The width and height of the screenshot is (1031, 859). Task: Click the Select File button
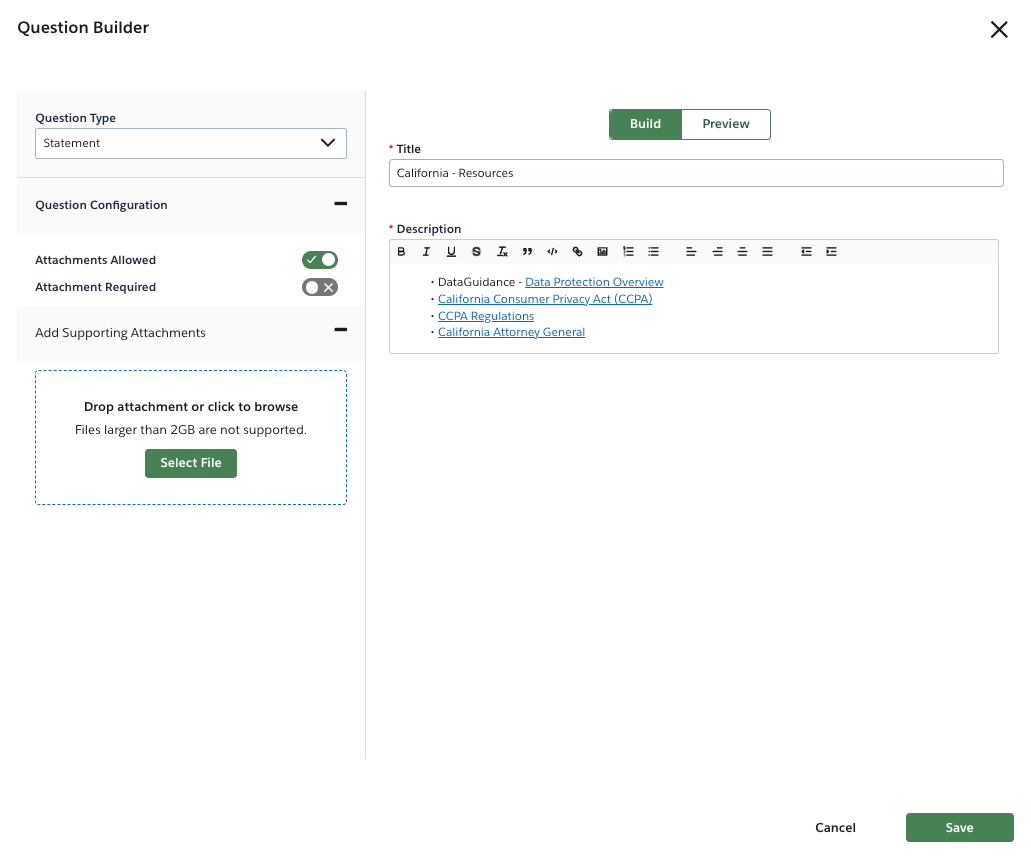click(x=190, y=463)
